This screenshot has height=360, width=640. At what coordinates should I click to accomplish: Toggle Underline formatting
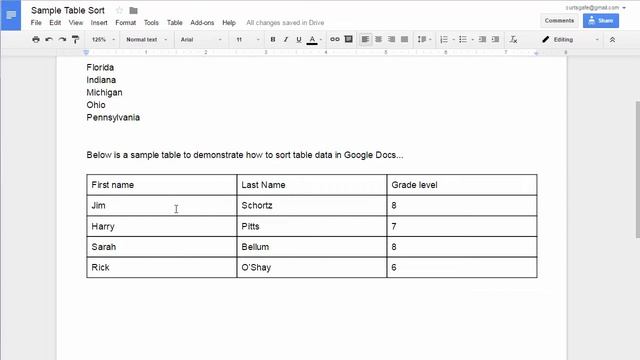[x=299, y=40]
